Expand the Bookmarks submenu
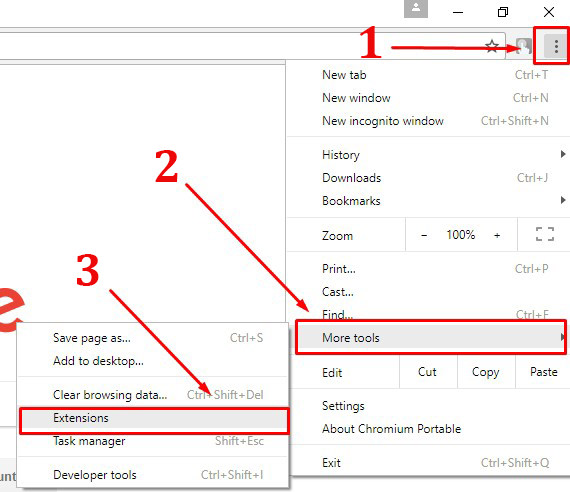The image size is (570, 492). click(x=428, y=201)
